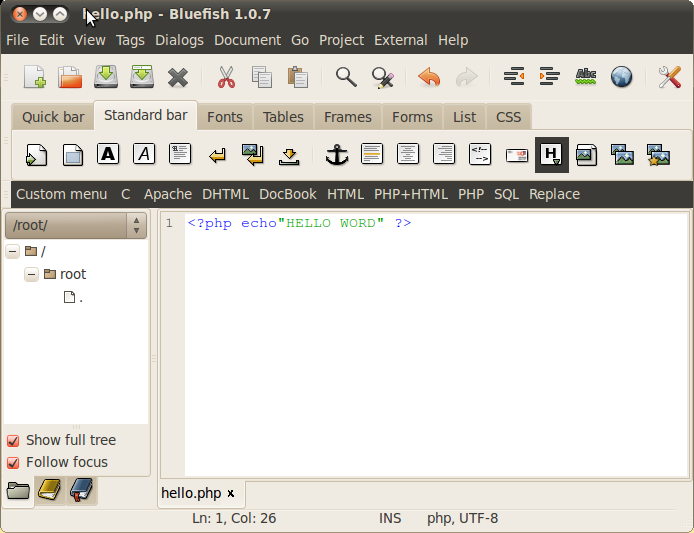Click the Anchor icon
694x533 pixels.
pyautogui.click(x=337, y=155)
